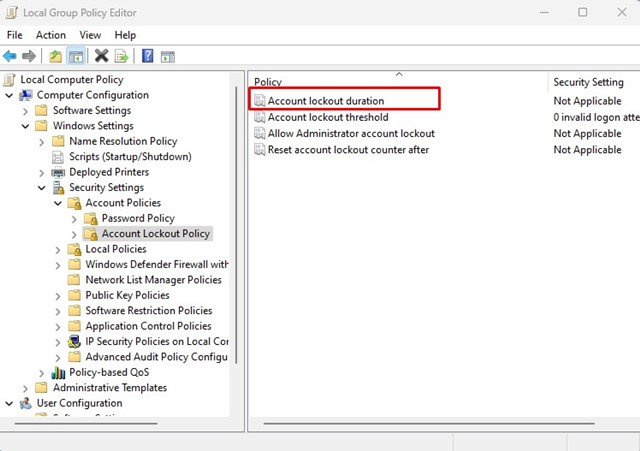The image size is (640, 451).
Task: Expand the Software Settings node
Action: pos(25,111)
